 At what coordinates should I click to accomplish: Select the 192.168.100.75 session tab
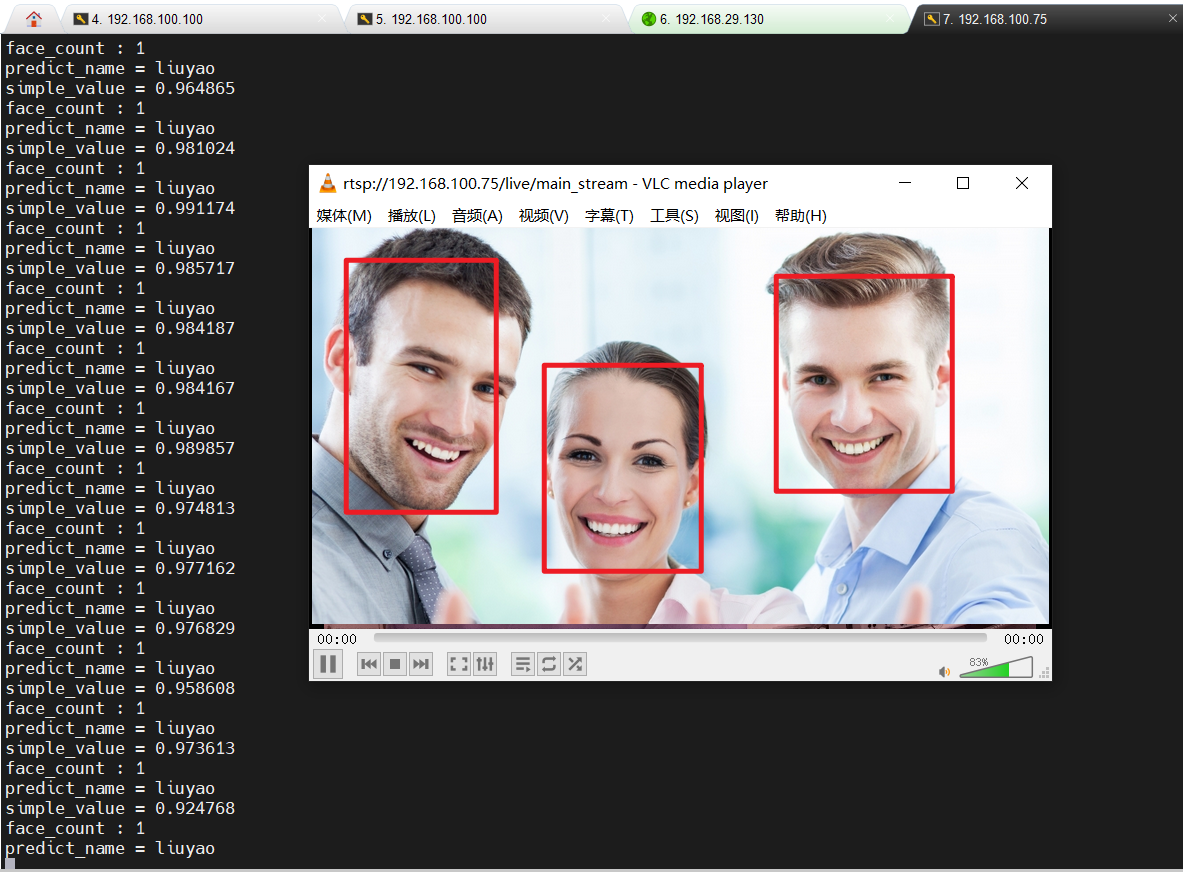point(1010,18)
